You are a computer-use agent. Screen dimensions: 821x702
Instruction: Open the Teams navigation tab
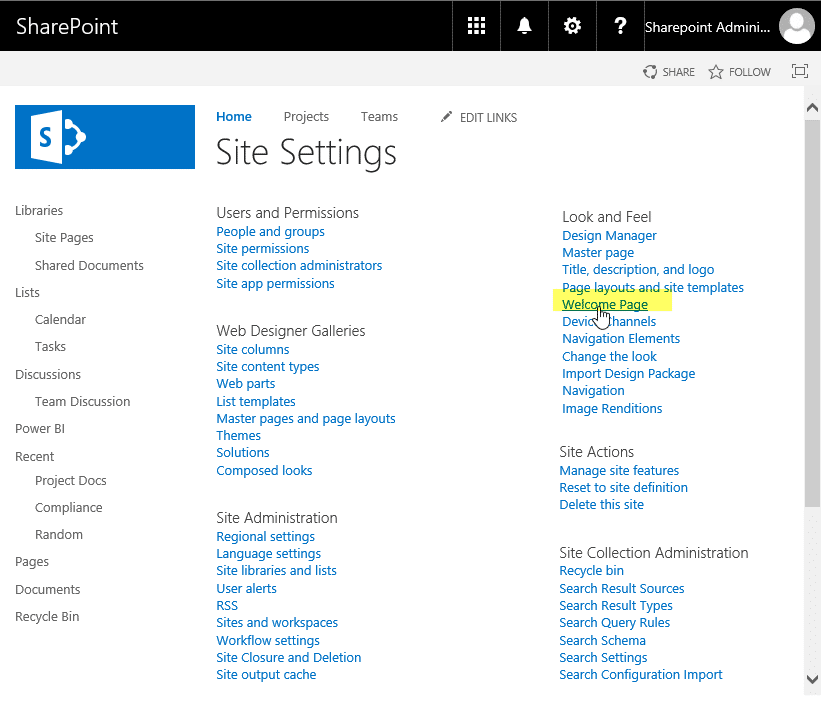pos(379,117)
